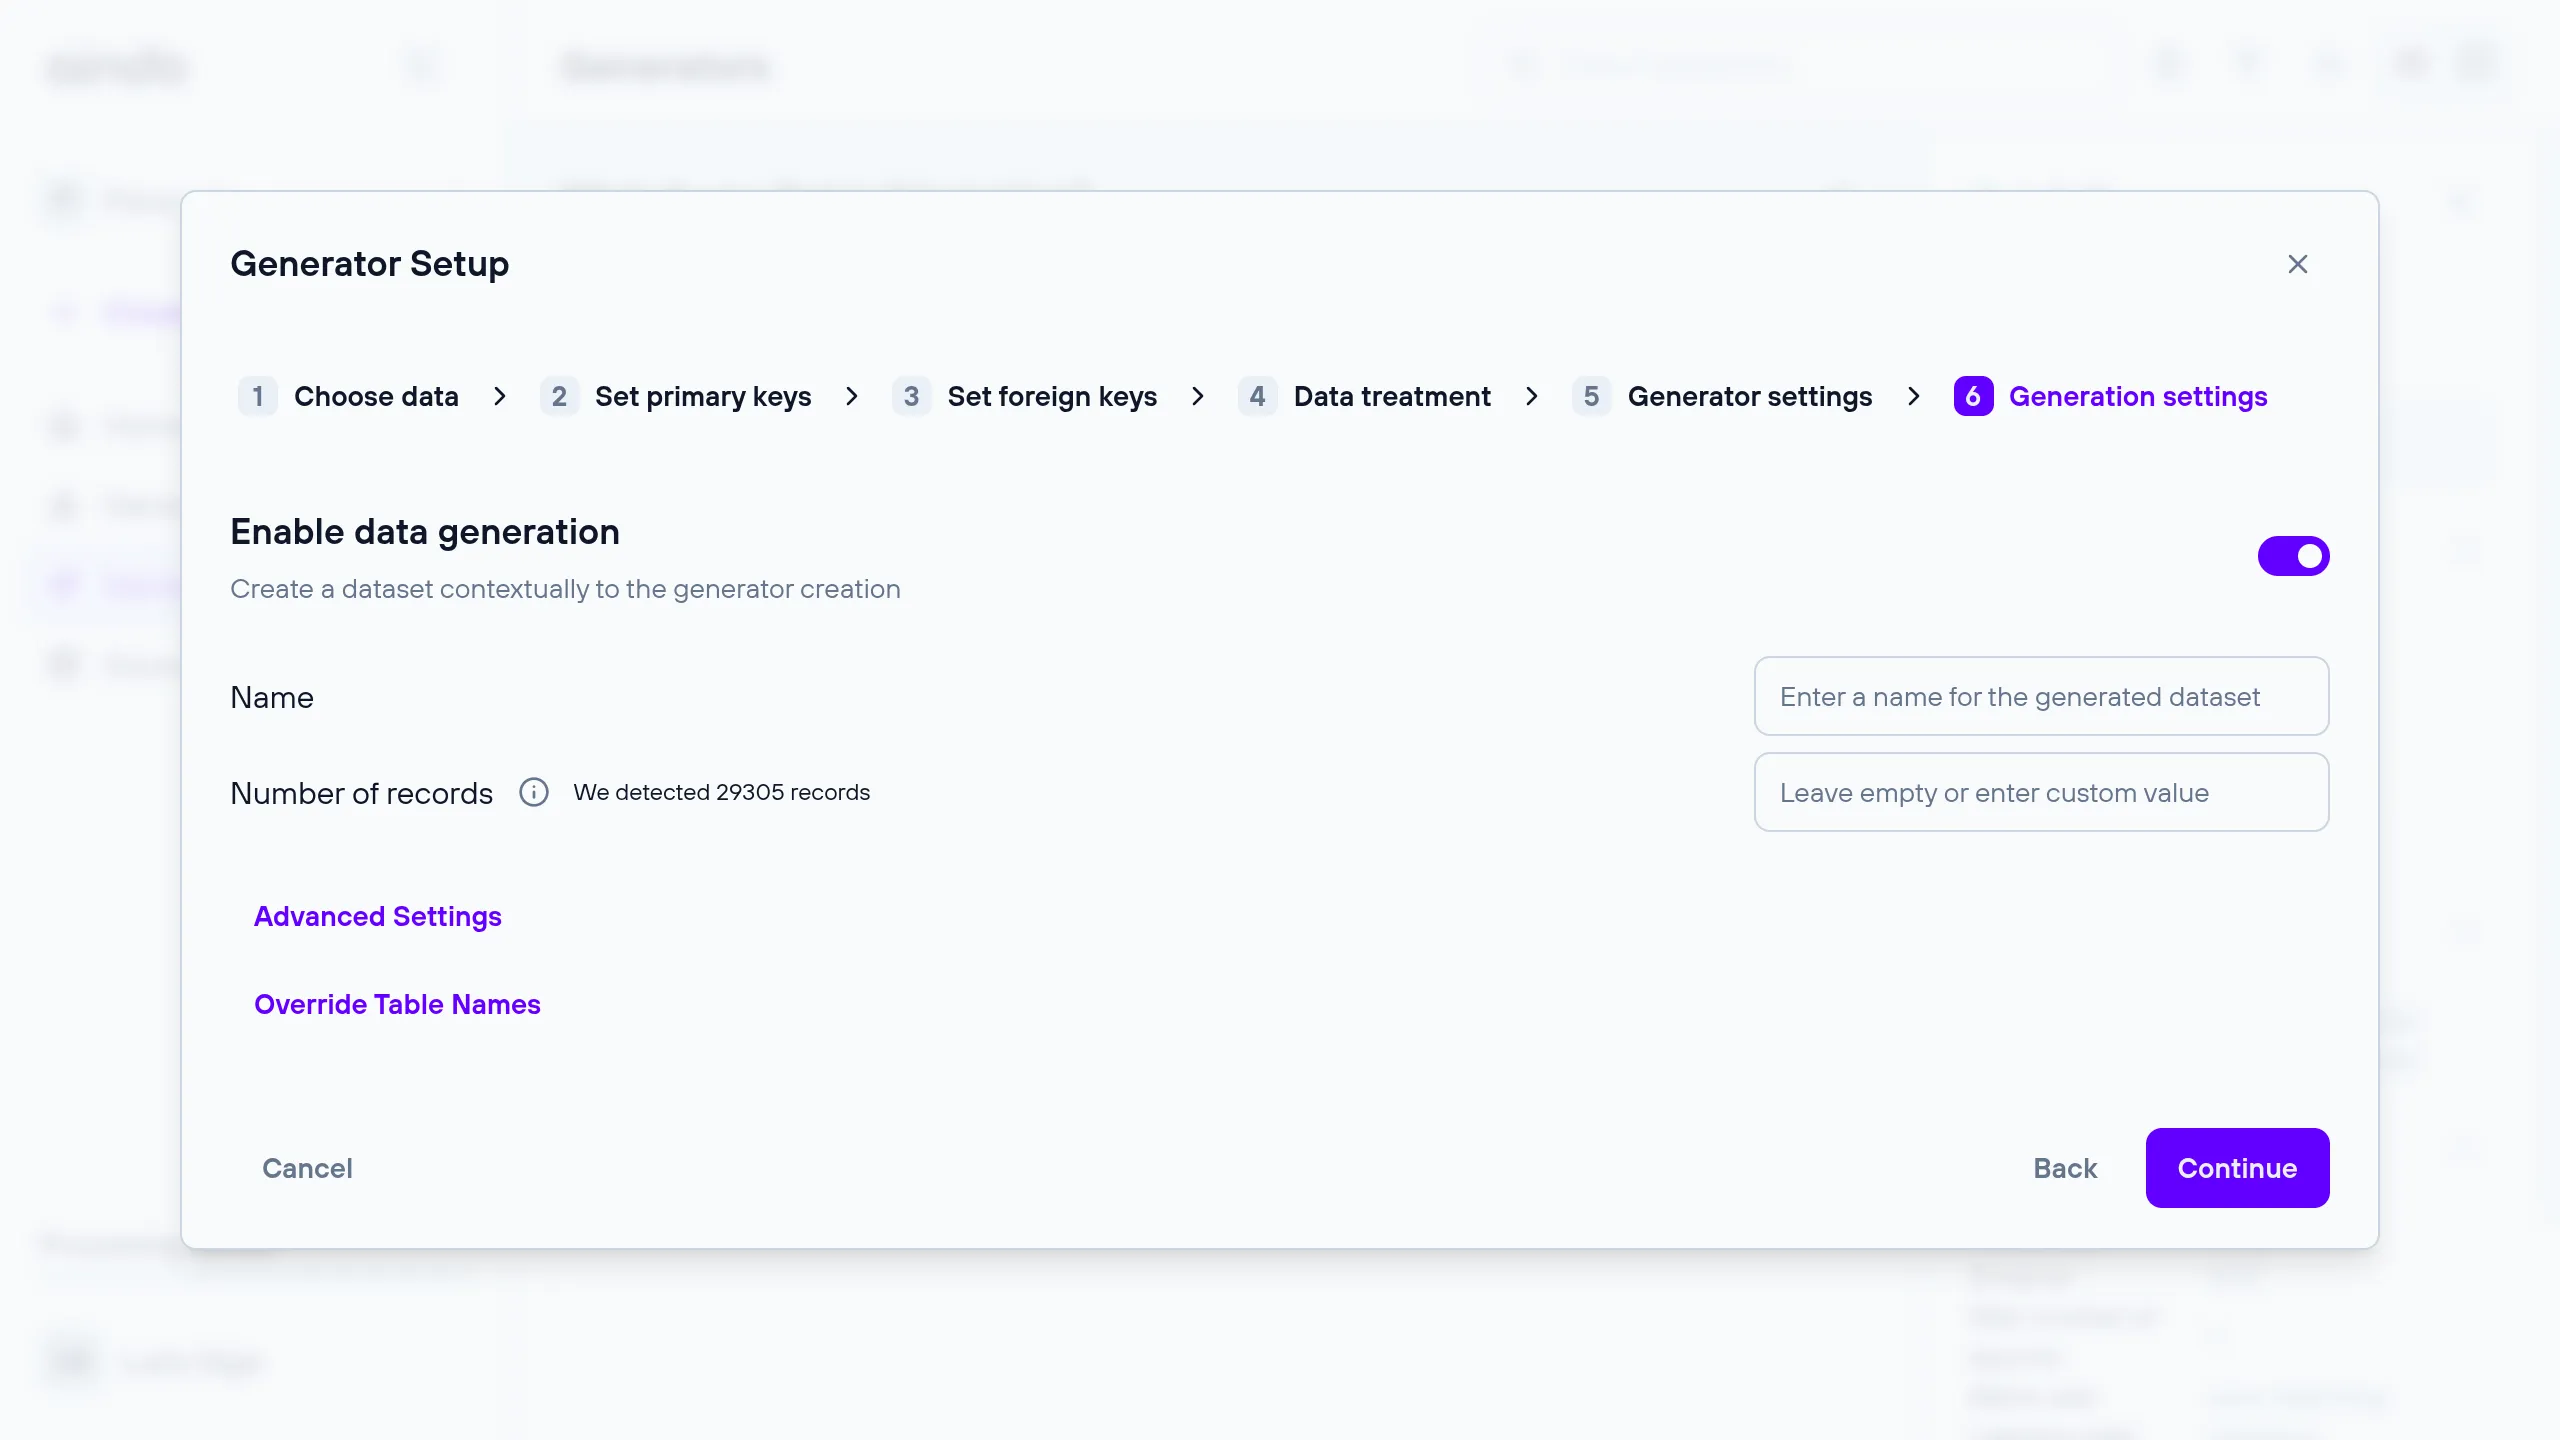This screenshot has height=1440, width=2560.
Task: Click chevron after Choose data step
Action: tap(500, 396)
